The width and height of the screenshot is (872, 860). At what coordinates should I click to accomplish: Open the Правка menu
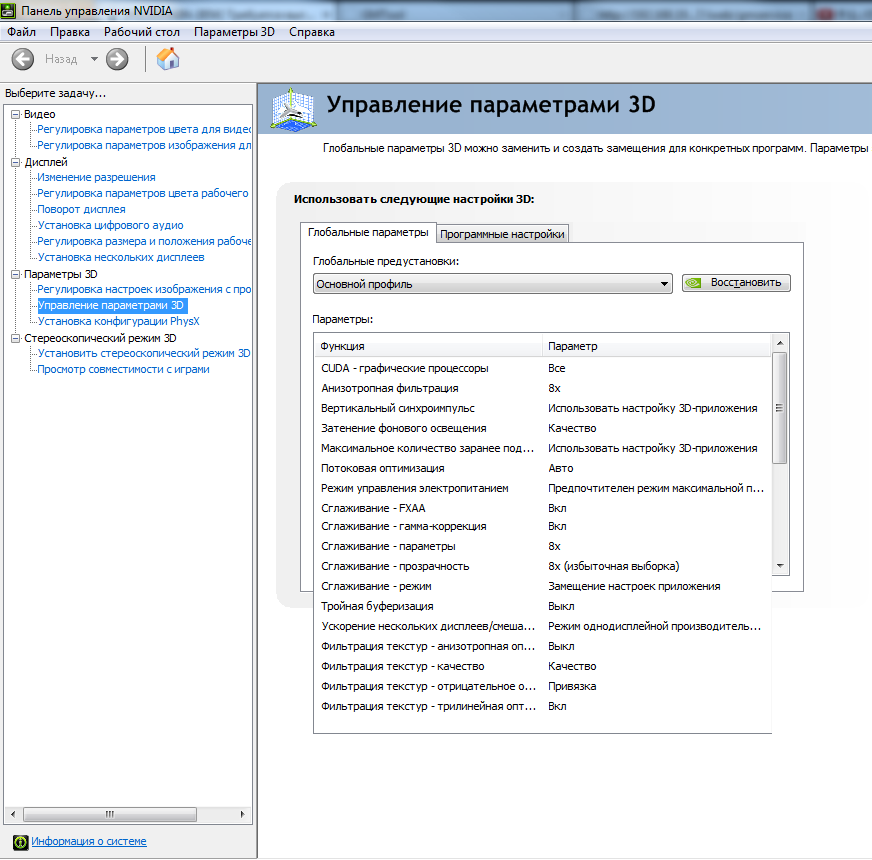point(70,32)
